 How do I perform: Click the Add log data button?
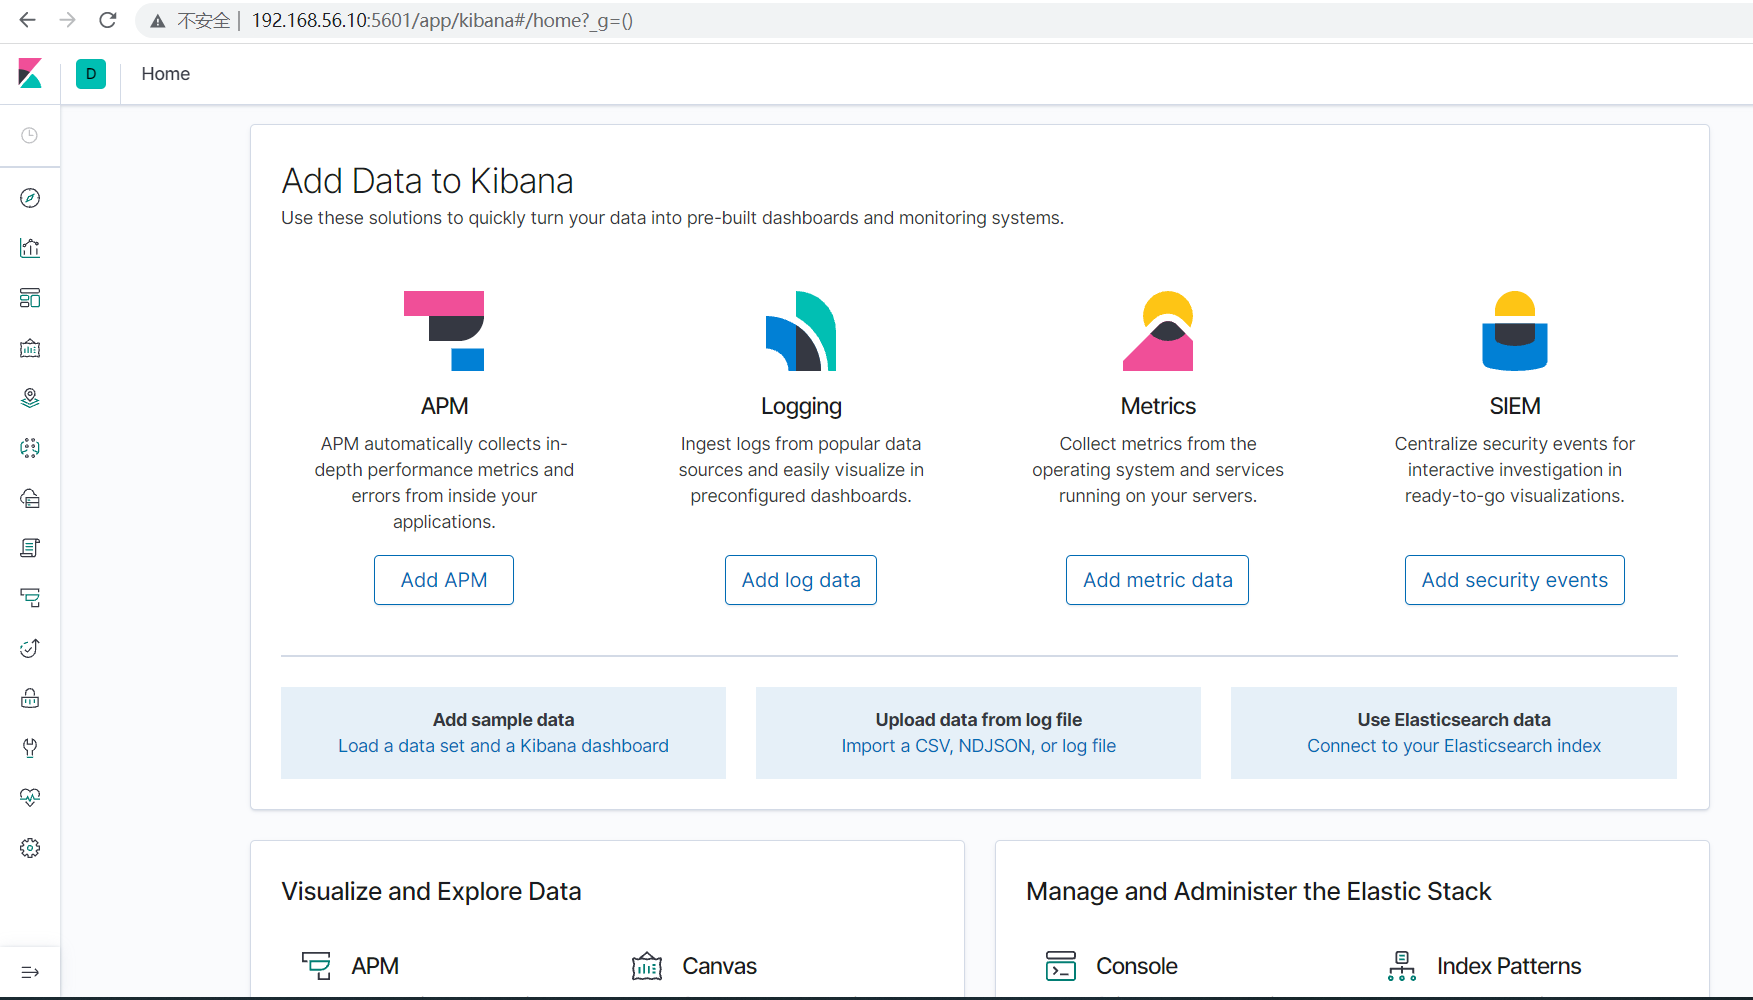click(801, 580)
